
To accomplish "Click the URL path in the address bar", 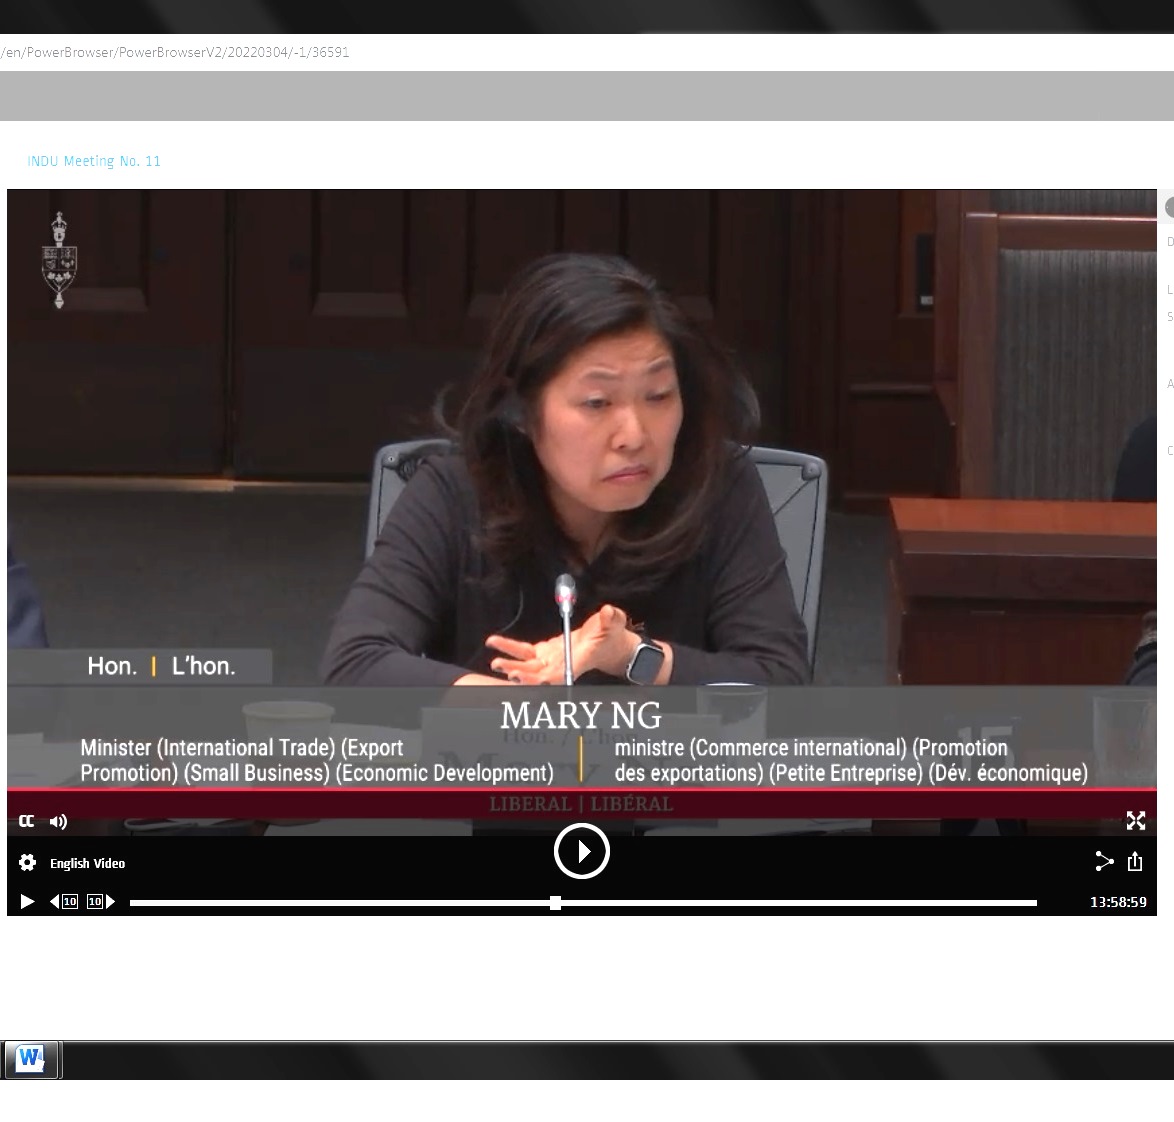I will [176, 52].
